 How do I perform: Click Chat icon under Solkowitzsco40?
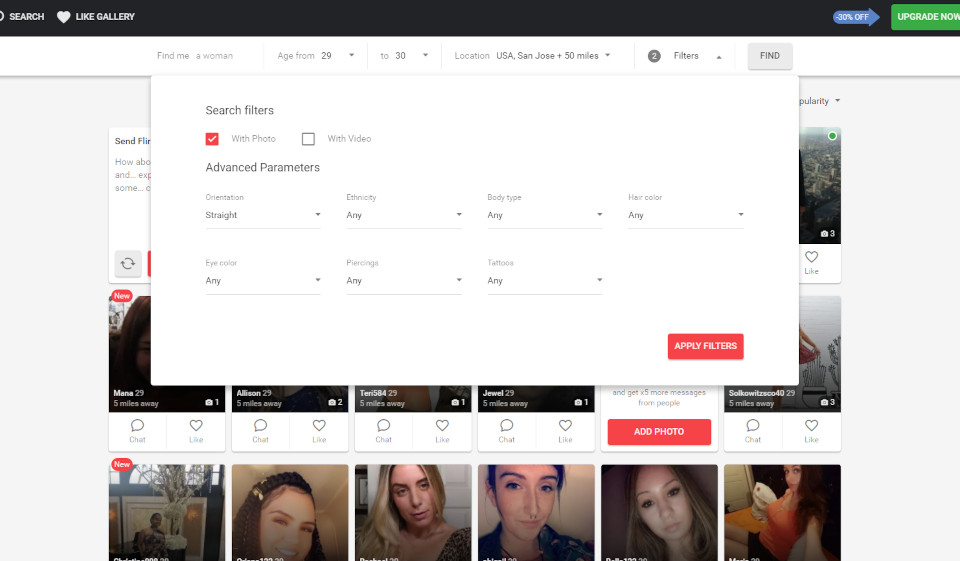pyautogui.click(x=753, y=430)
